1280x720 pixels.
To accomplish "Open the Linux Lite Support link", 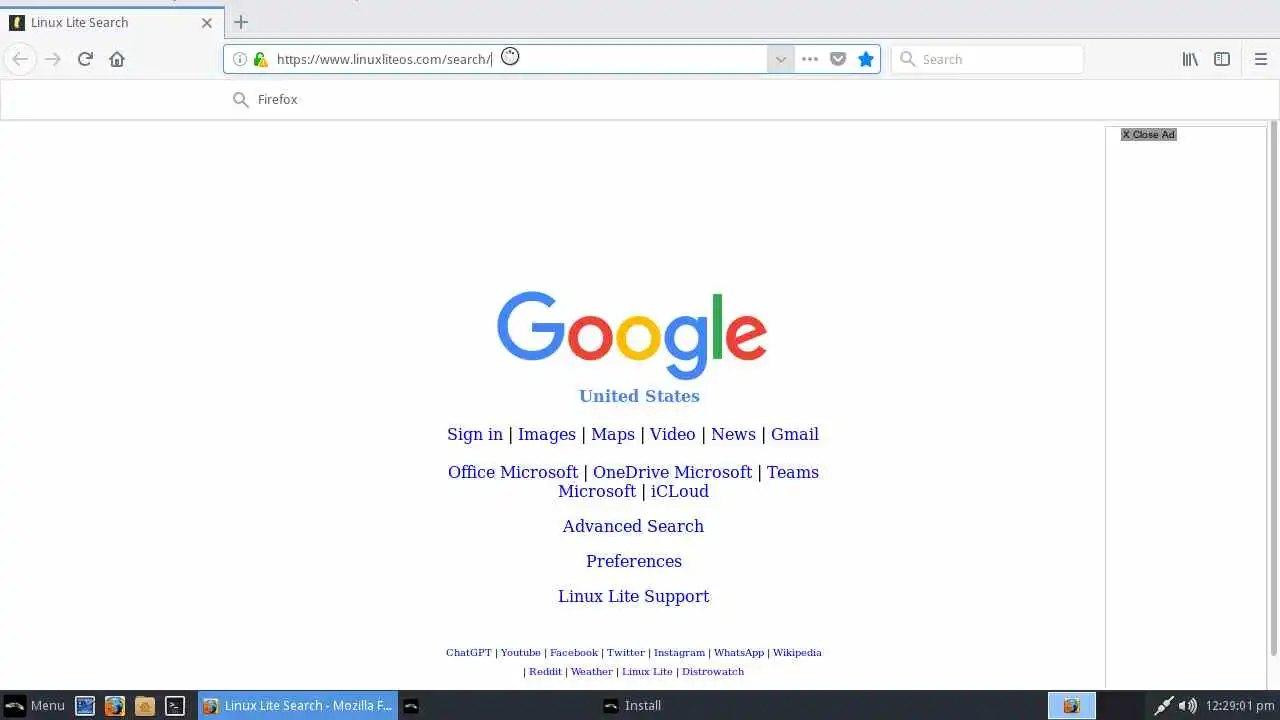I will coord(634,596).
